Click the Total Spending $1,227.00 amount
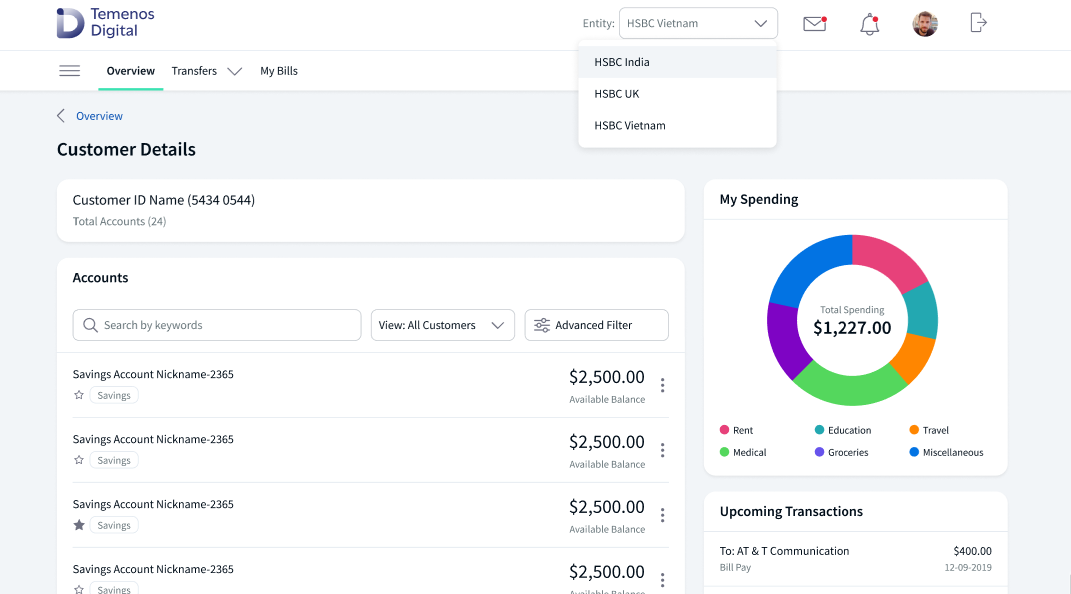1071x594 pixels. click(852, 328)
